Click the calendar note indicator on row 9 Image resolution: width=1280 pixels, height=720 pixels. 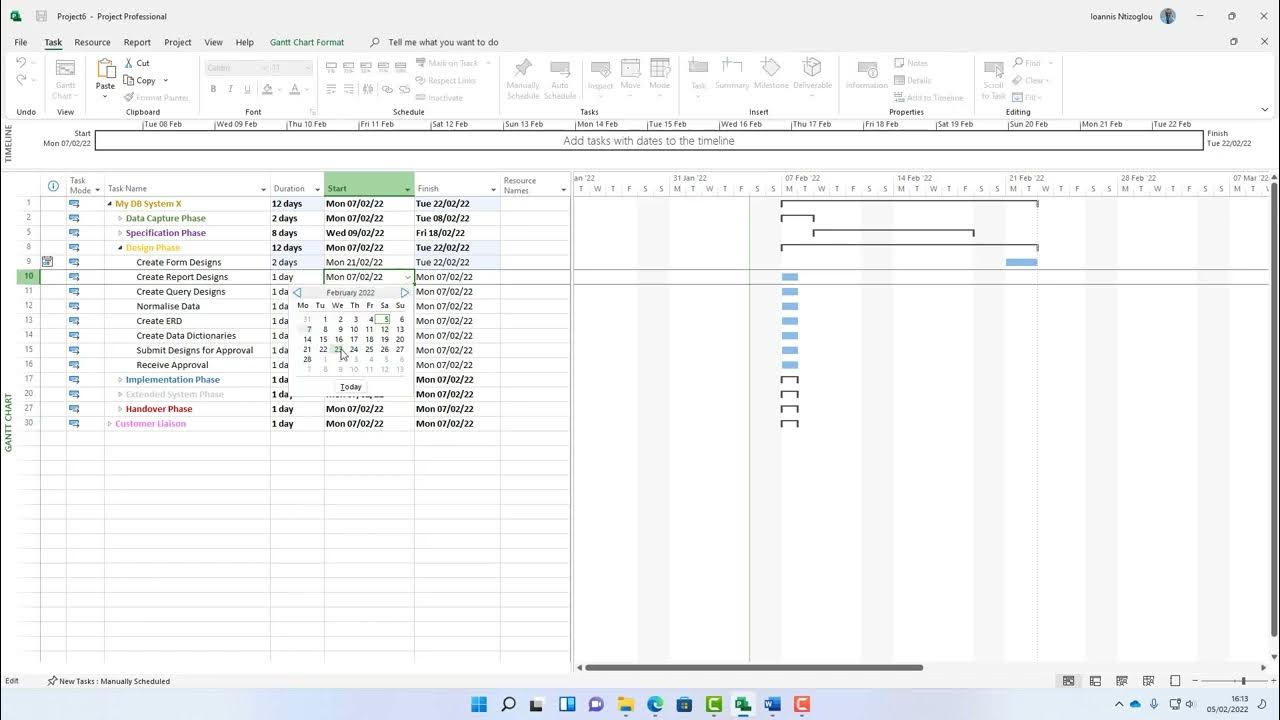[48, 262]
